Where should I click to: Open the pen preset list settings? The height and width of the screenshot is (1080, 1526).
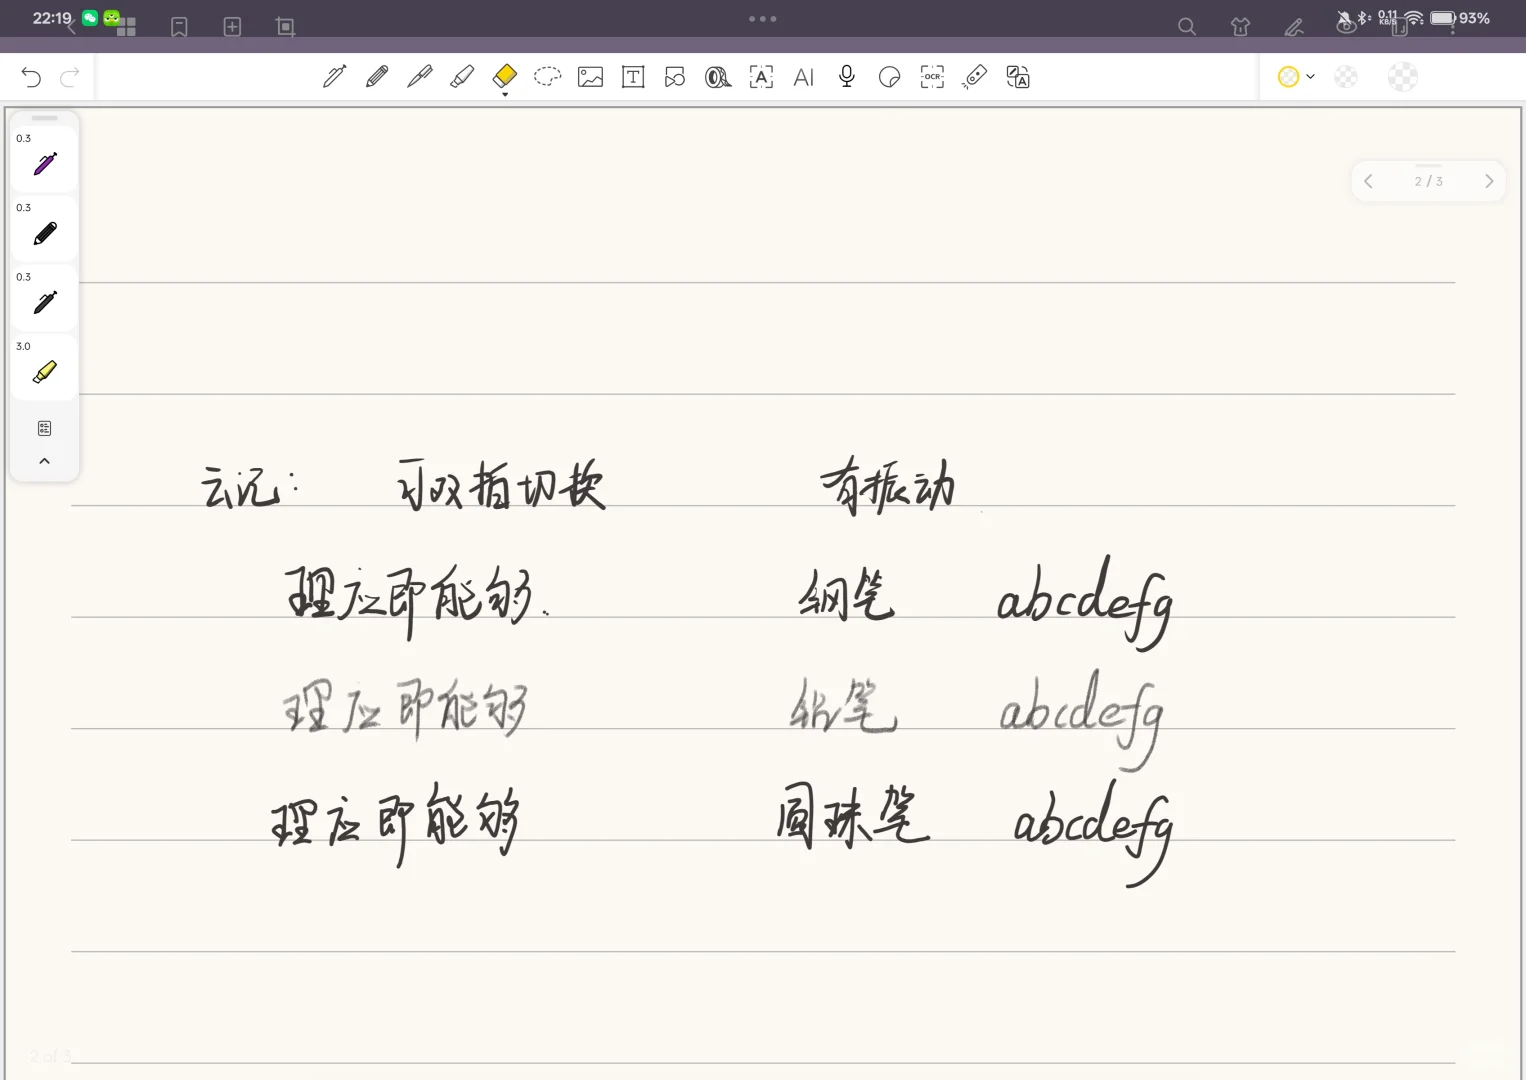pyautogui.click(x=45, y=428)
